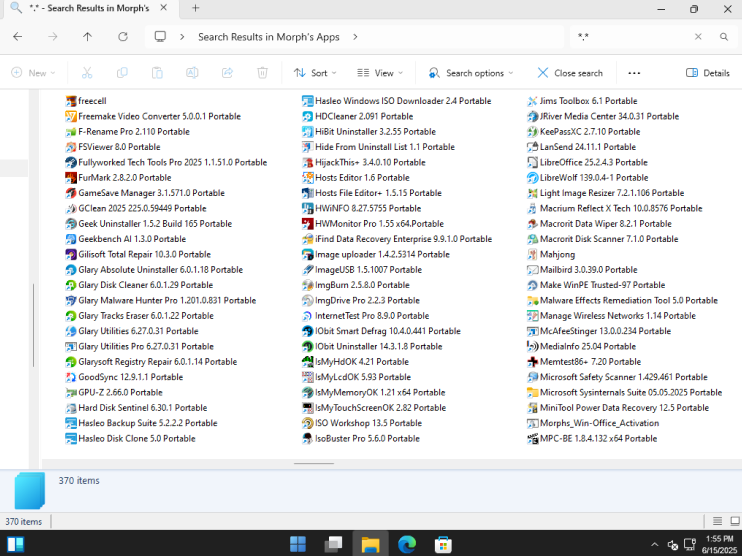This screenshot has height=556, width=742.
Task: Click the Gilisoft Total Repair icon
Action: (x=71, y=255)
